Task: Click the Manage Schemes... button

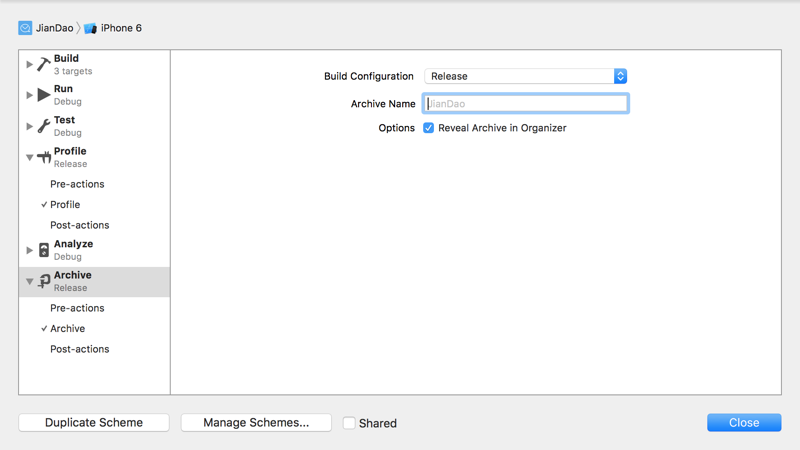Action: point(256,422)
